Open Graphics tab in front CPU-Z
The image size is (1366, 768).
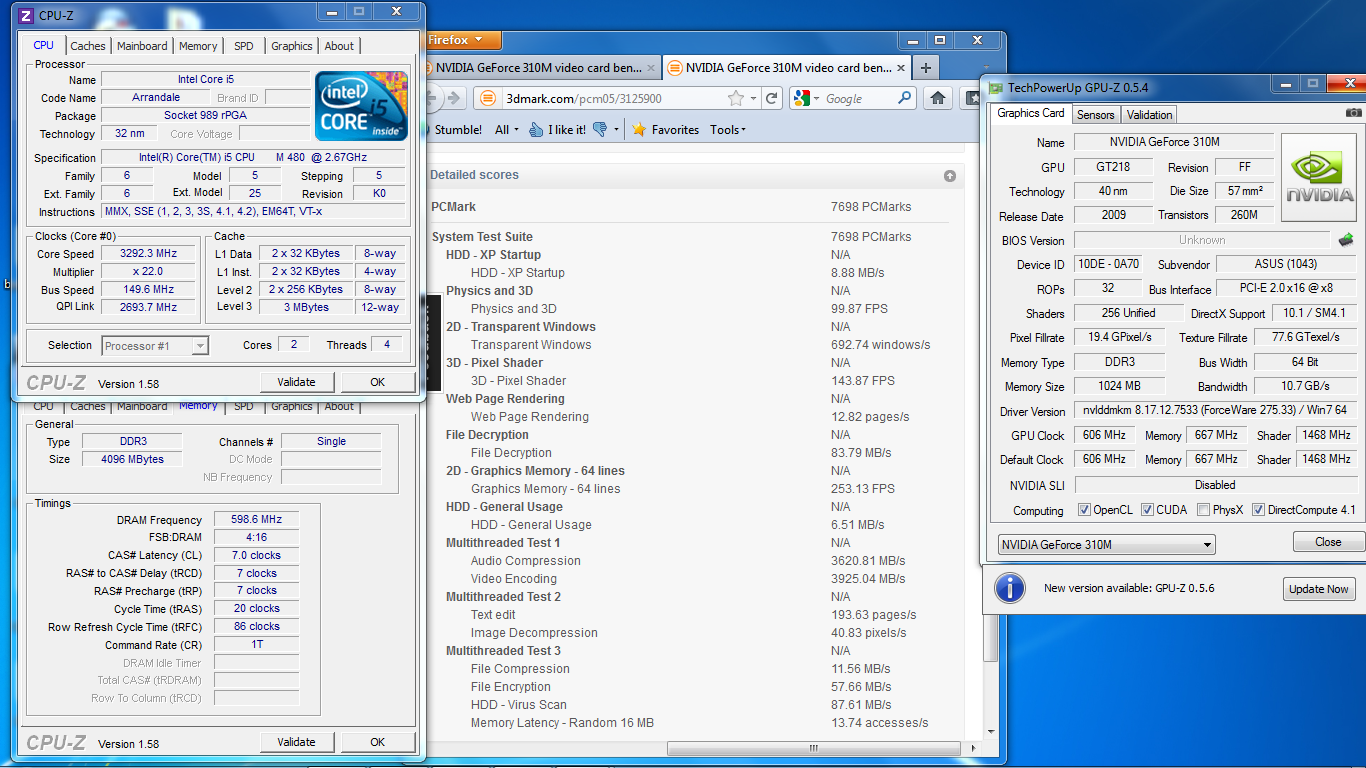(292, 46)
